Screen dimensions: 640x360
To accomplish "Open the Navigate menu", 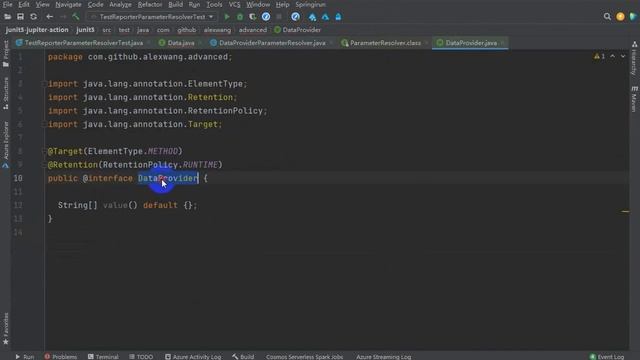I will pyautogui.click(x=68, y=4).
